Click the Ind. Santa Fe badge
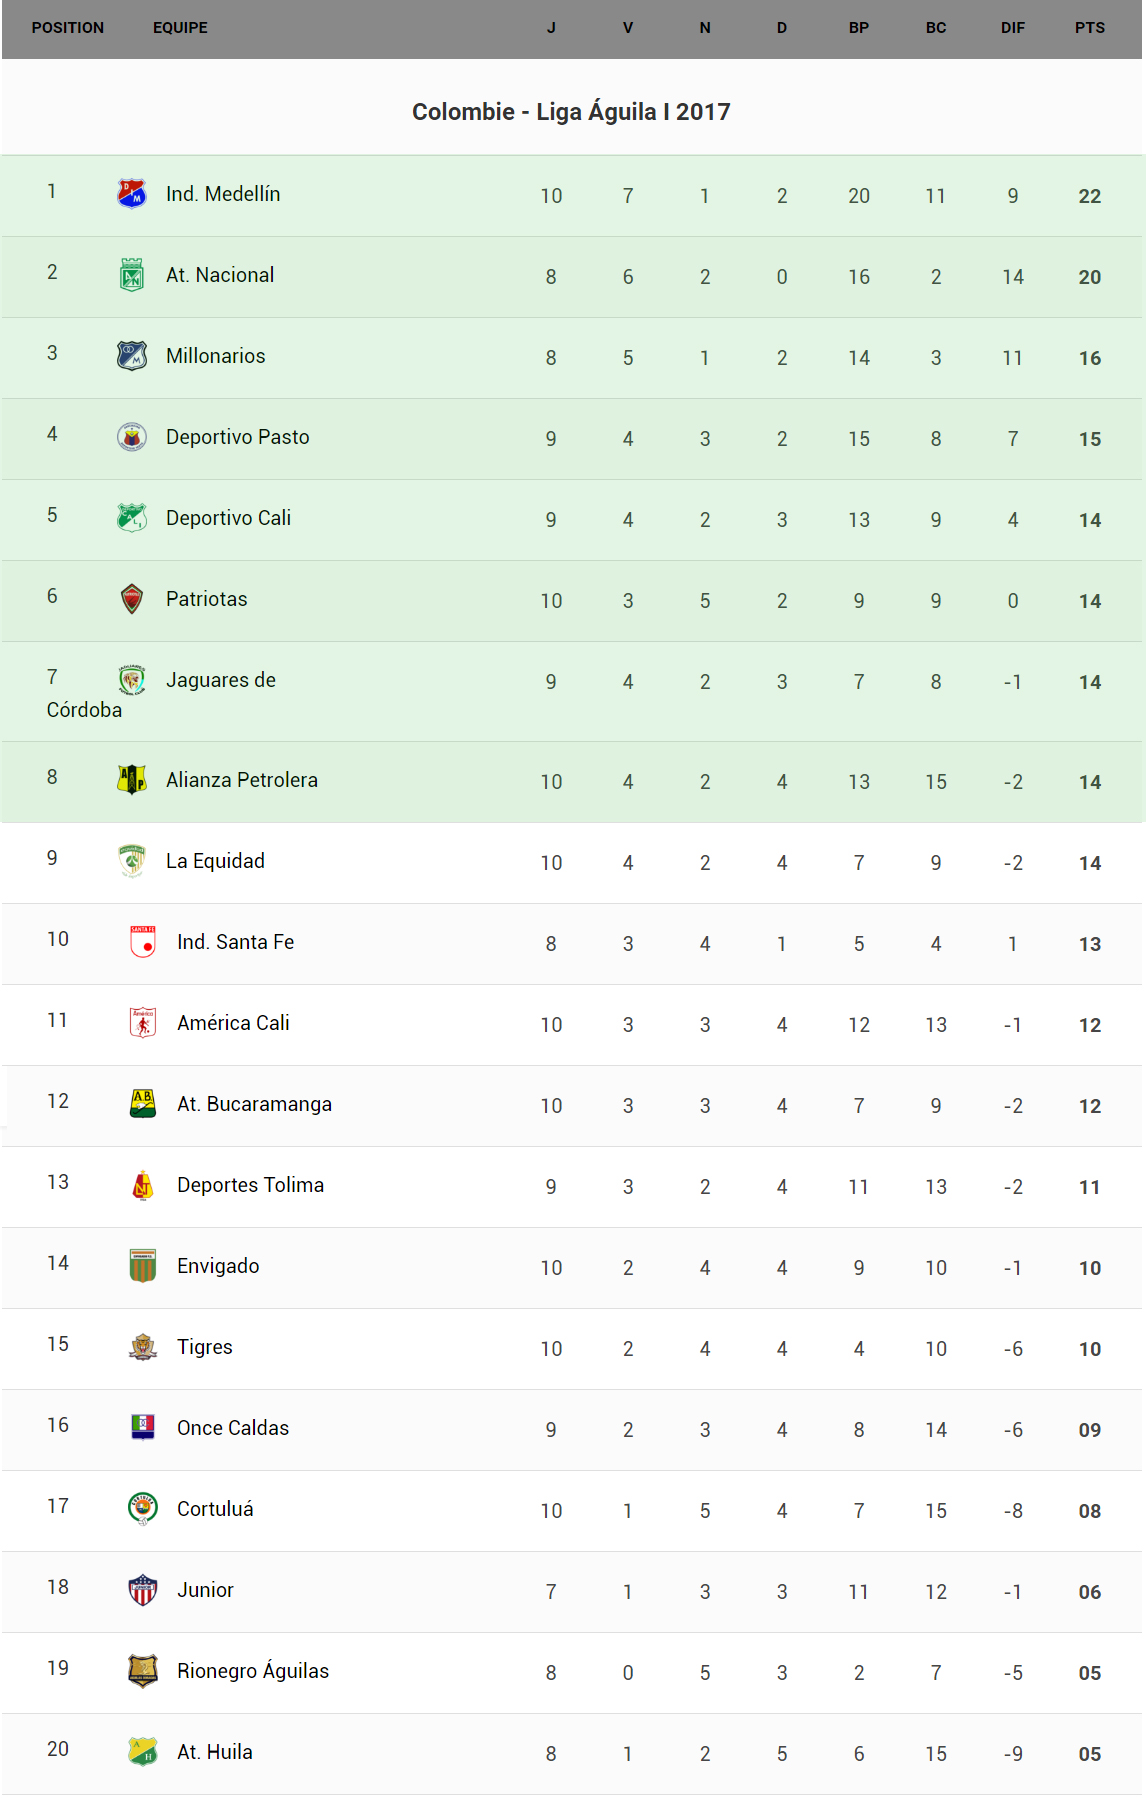This screenshot has height=1799, width=1146. (143, 942)
